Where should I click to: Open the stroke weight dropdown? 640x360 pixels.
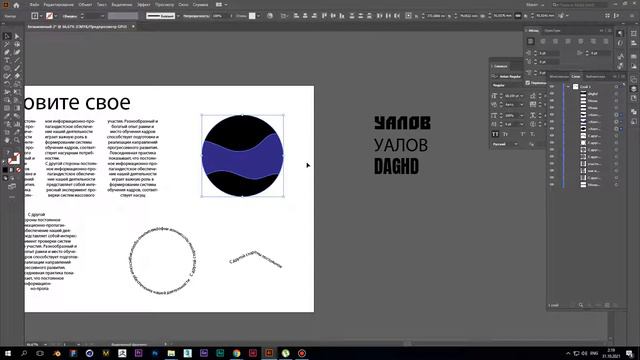coord(102,16)
